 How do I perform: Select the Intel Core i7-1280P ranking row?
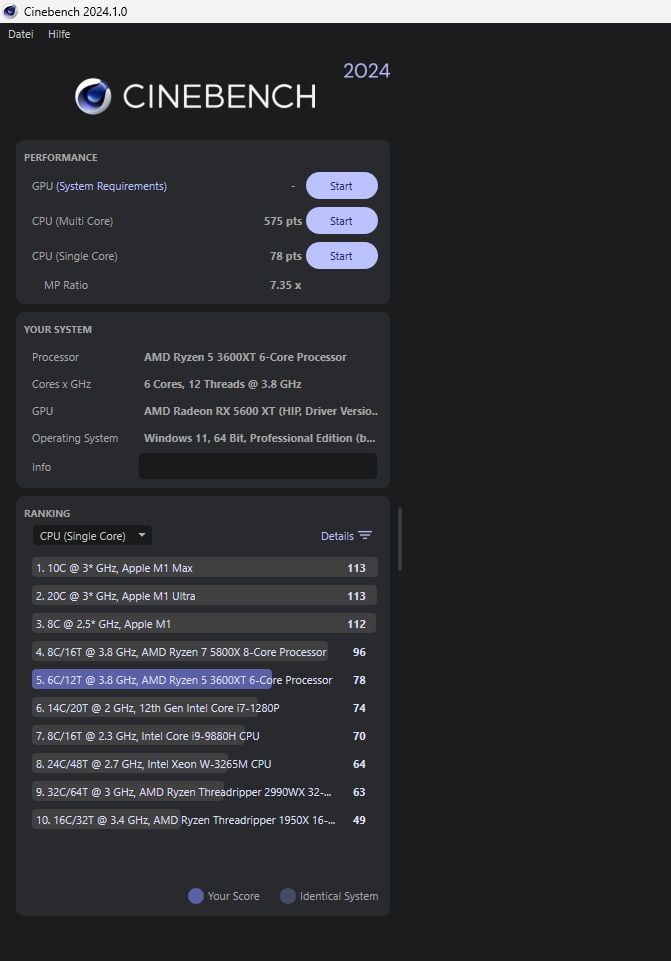coord(205,708)
